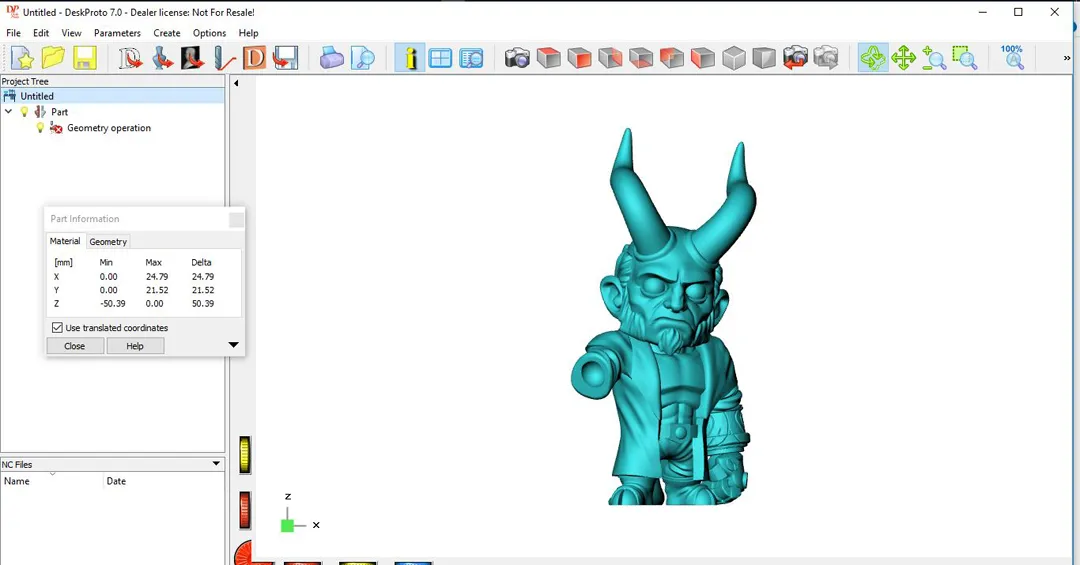Image resolution: width=1080 pixels, height=565 pixels.
Task: Click the Load Geometry white D icon
Action: (x=129, y=58)
